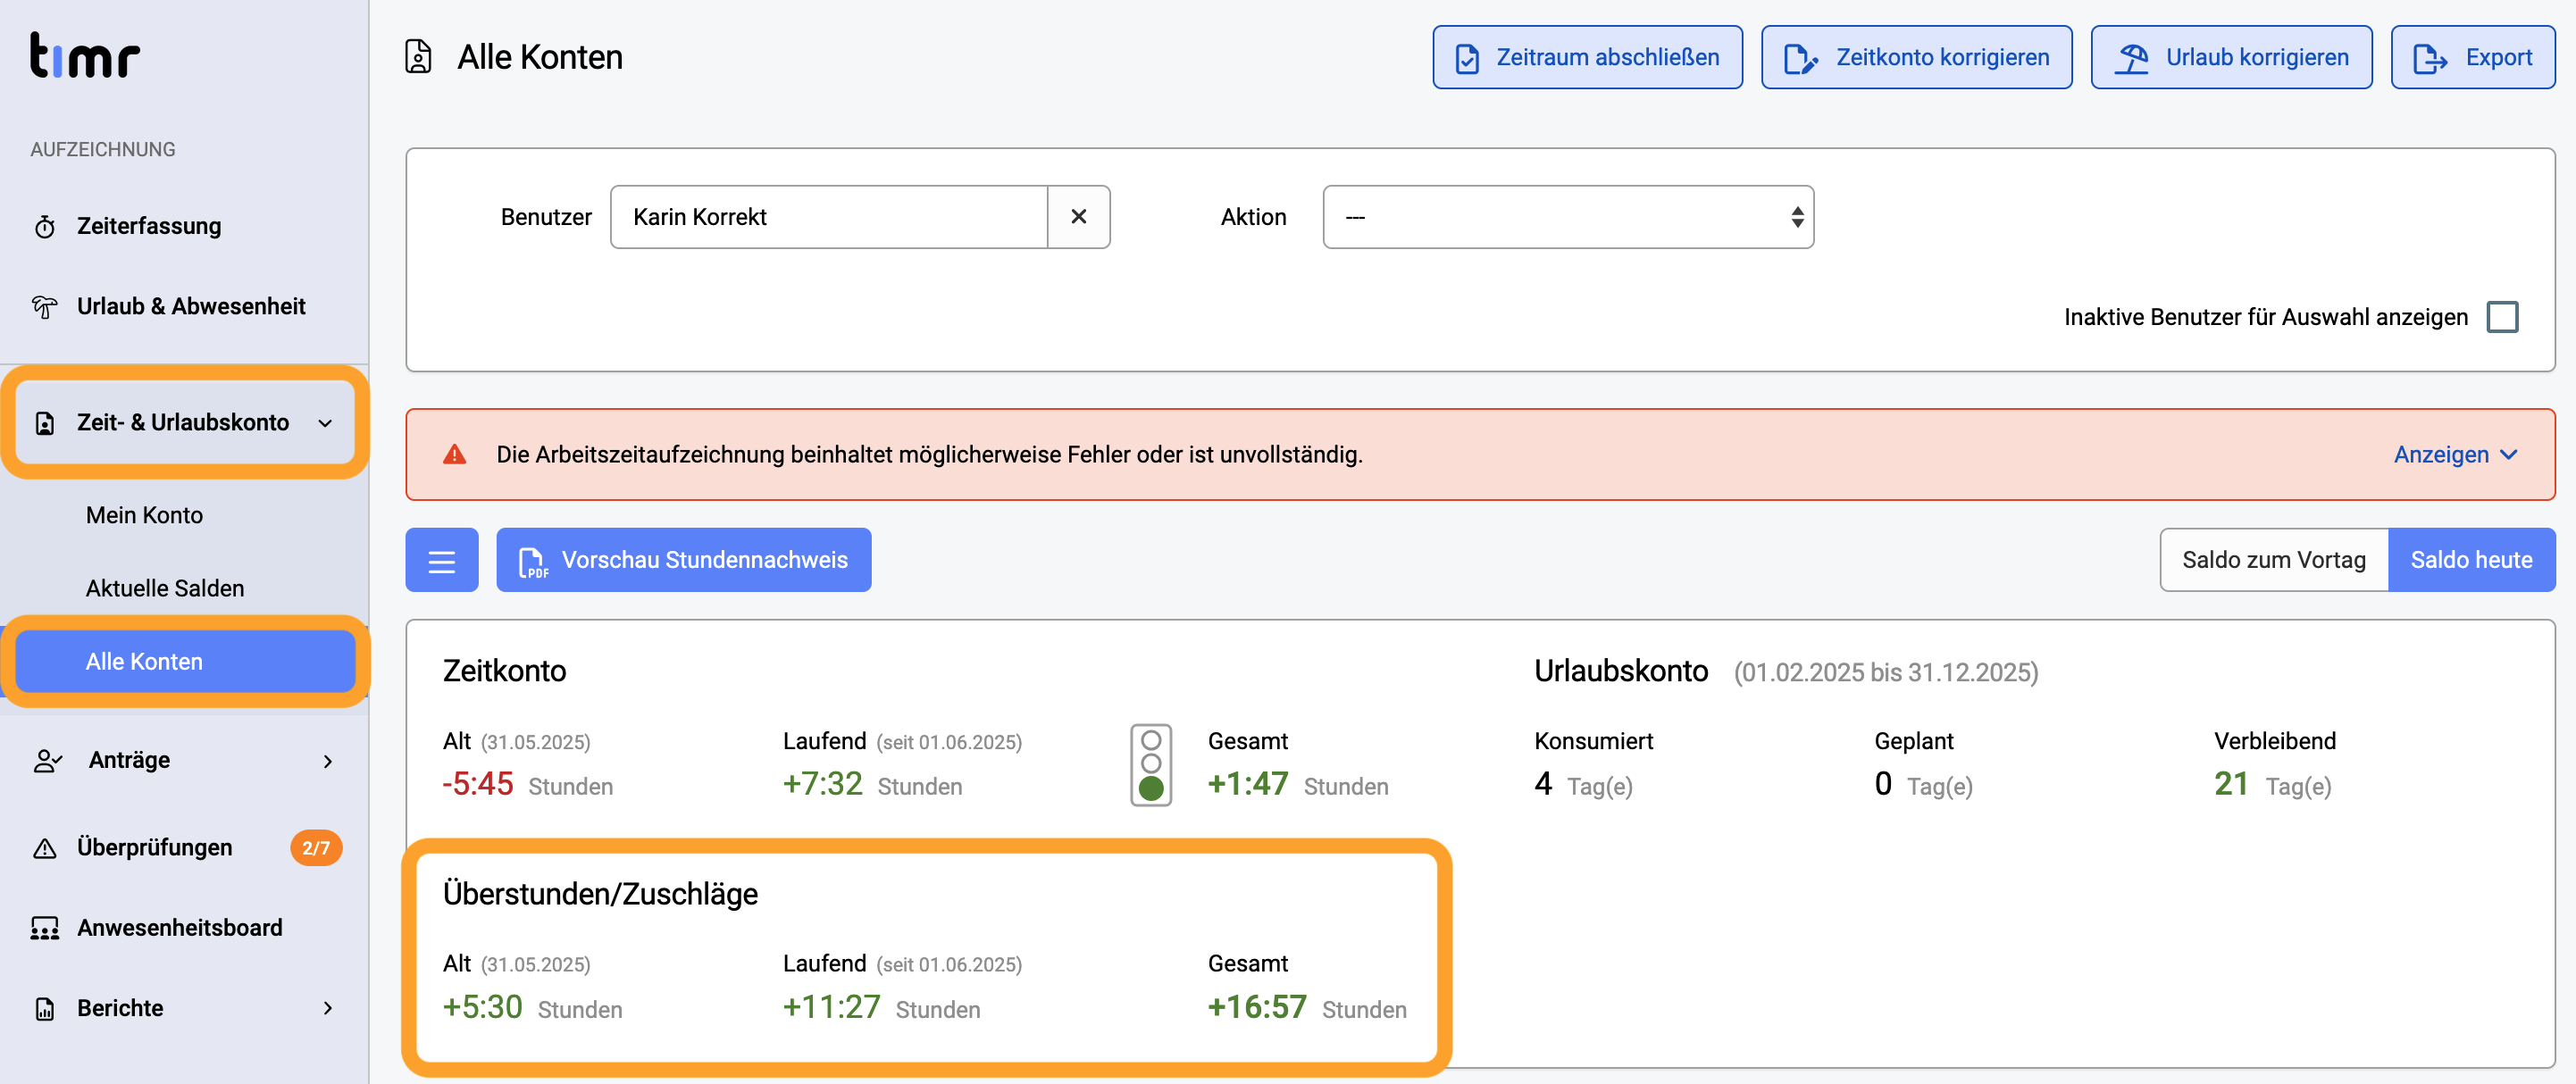Click the +7:32 Stunden Laufend value
This screenshot has height=1084, width=2576.
(872, 784)
